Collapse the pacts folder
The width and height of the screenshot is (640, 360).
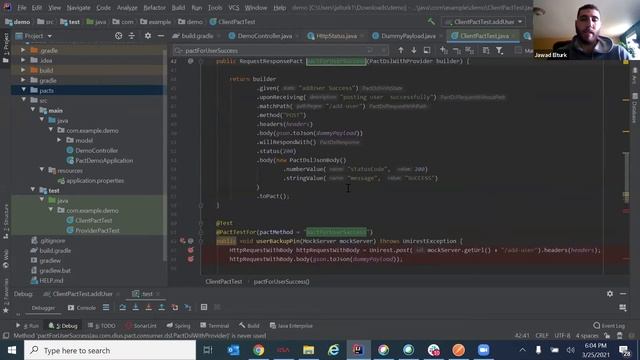coord(23,90)
